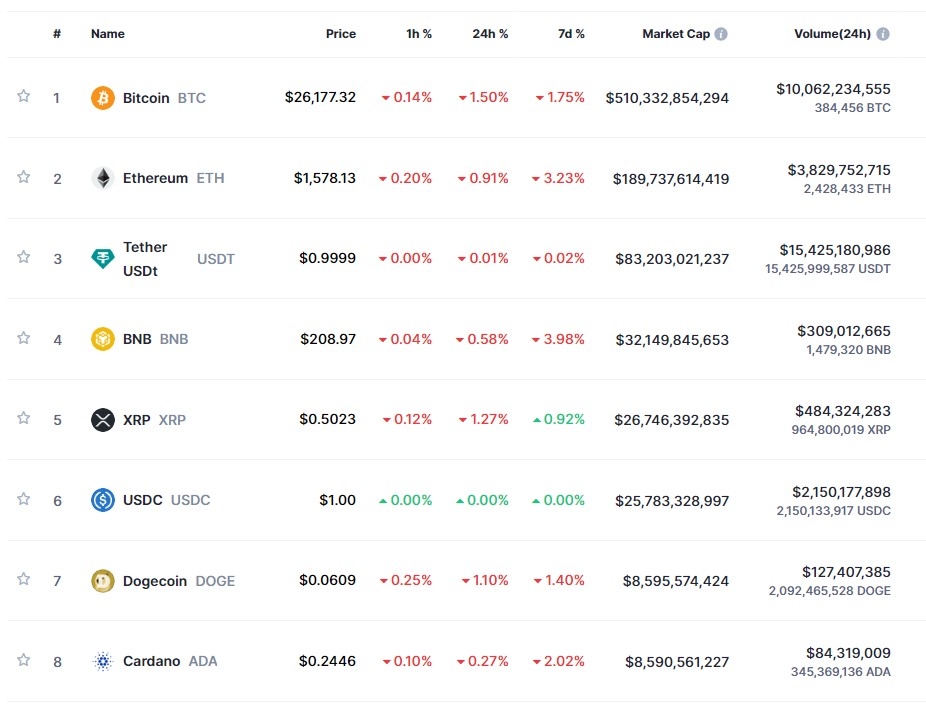Sort by the # rank column
This screenshot has width=926, height=705.
57,34
